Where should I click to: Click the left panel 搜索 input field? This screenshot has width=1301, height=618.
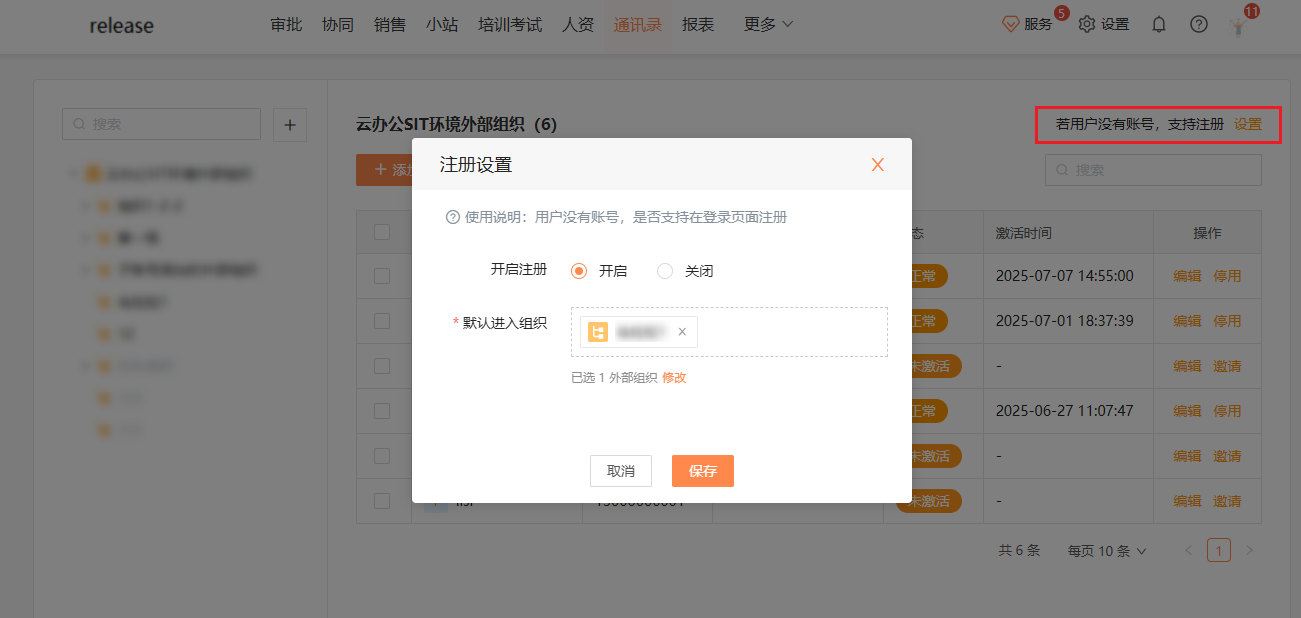click(165, 125)
